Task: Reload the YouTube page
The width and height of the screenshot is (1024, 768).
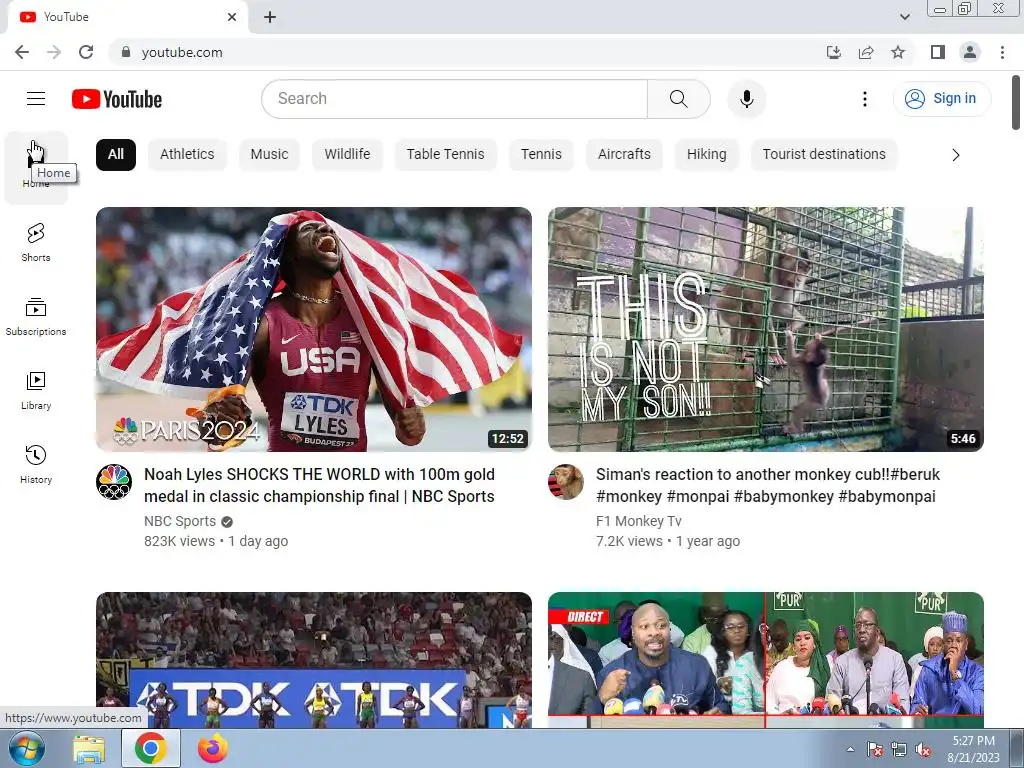Action: (86, 52)
